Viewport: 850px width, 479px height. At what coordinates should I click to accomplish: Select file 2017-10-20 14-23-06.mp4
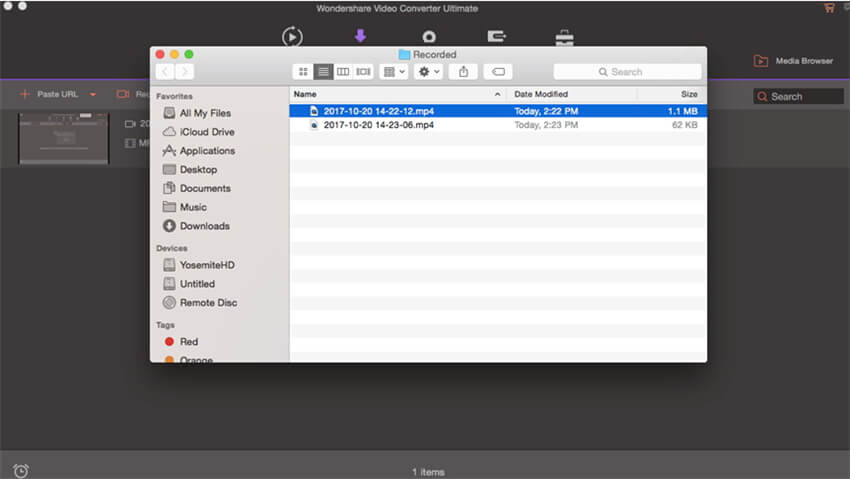point(498,125)
